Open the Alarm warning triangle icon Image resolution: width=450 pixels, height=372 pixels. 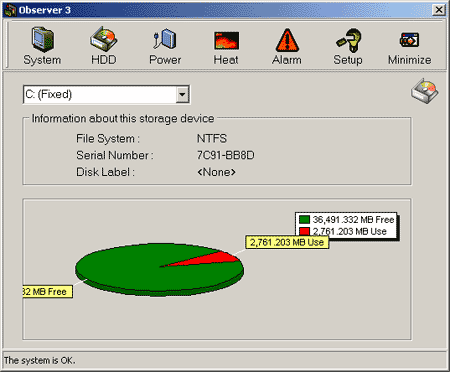[x=287, y=40]
